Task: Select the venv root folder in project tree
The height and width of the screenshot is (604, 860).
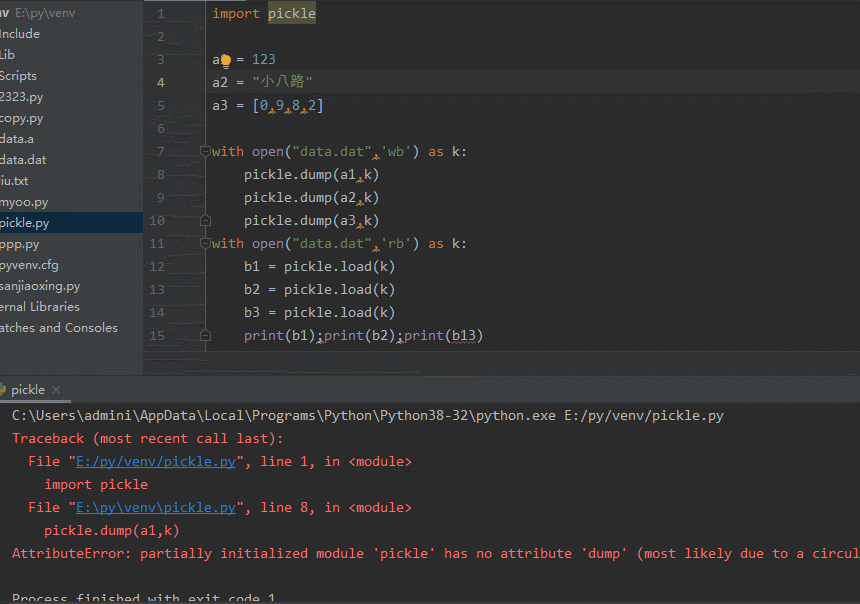Action: coord(71,13)
